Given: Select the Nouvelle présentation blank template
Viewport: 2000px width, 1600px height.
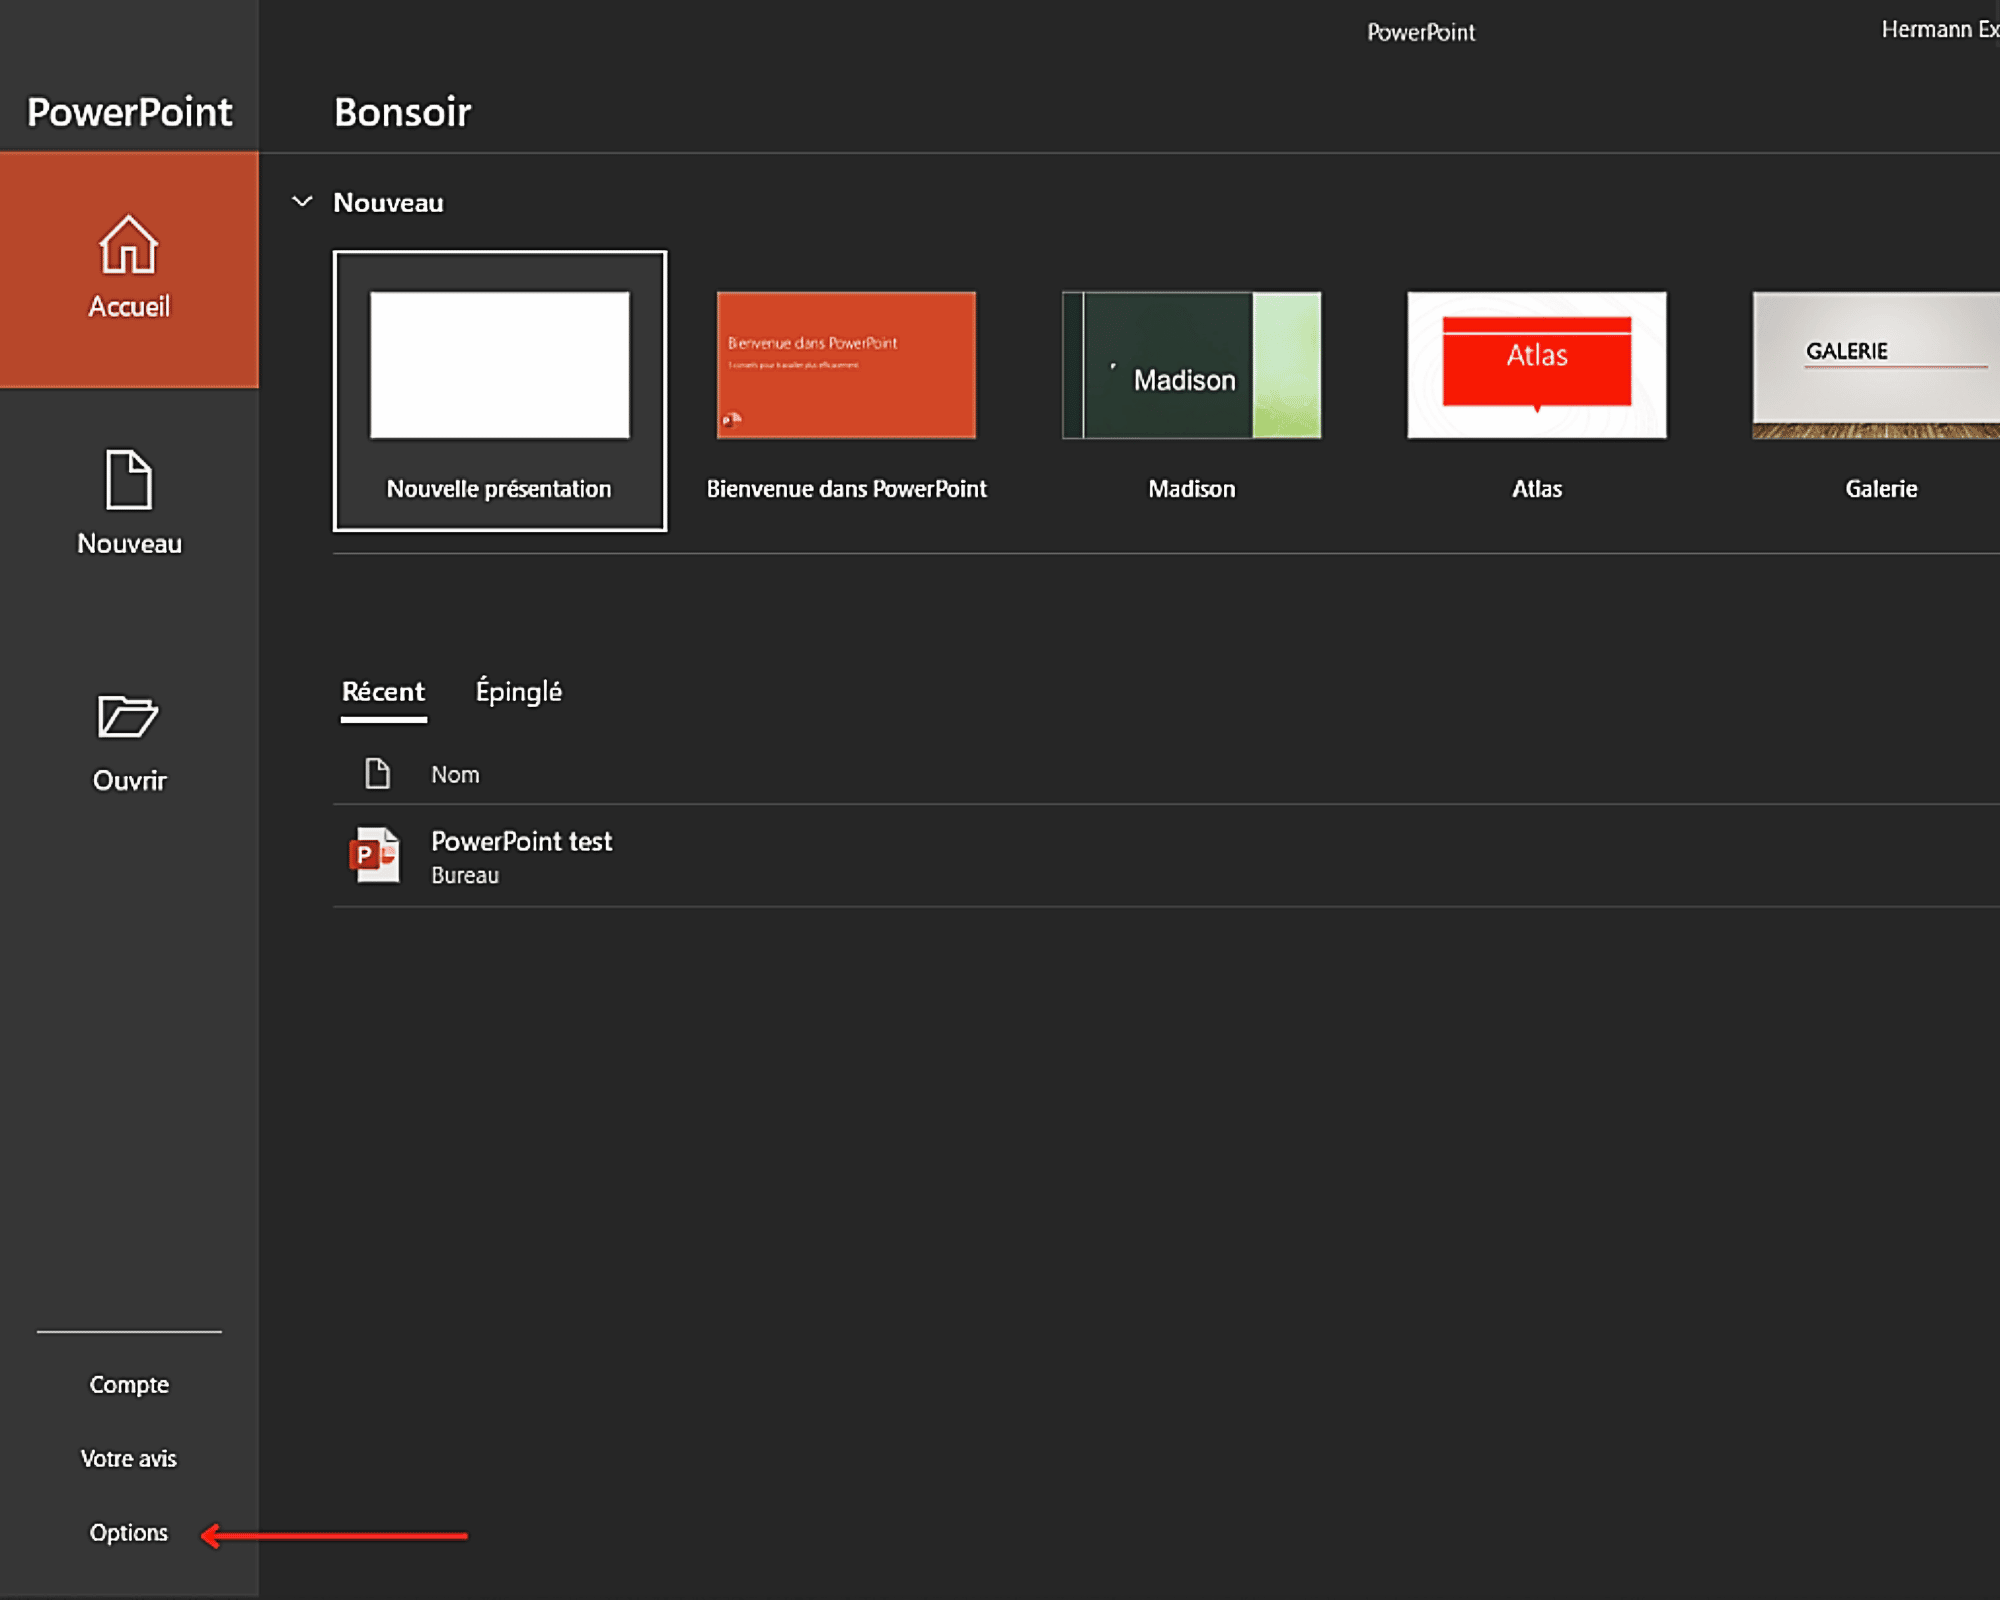Looking at the screenshot, I should 500,391.
